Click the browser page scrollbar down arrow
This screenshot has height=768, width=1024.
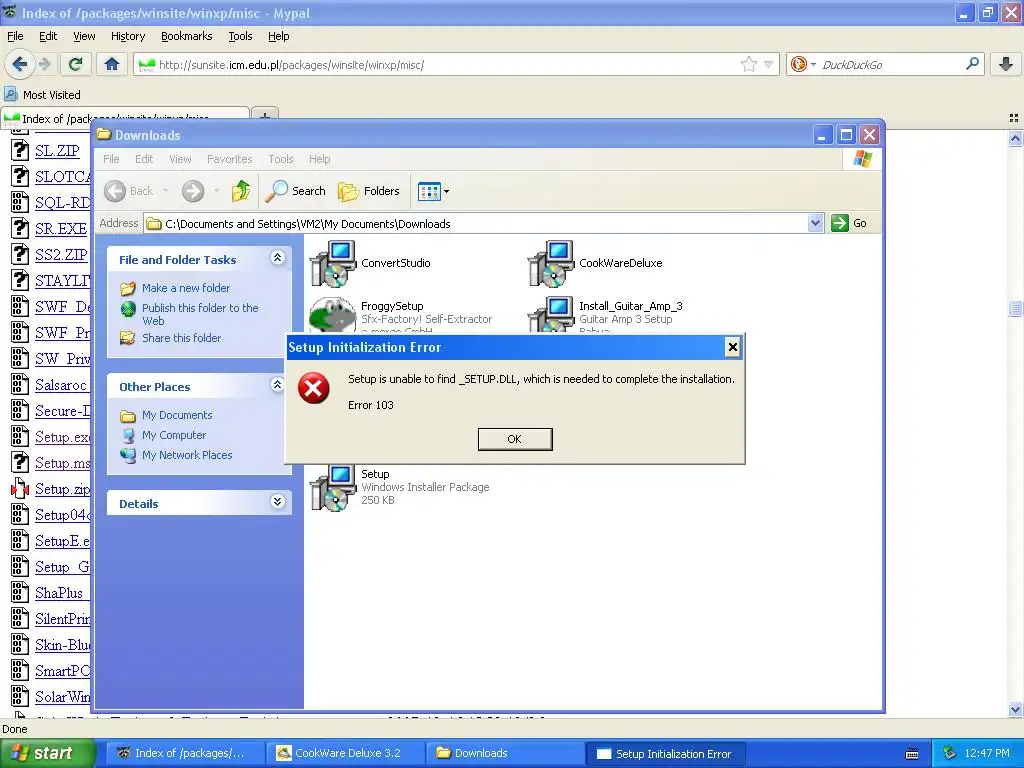pyautogui.click(x=1015, y=709)
